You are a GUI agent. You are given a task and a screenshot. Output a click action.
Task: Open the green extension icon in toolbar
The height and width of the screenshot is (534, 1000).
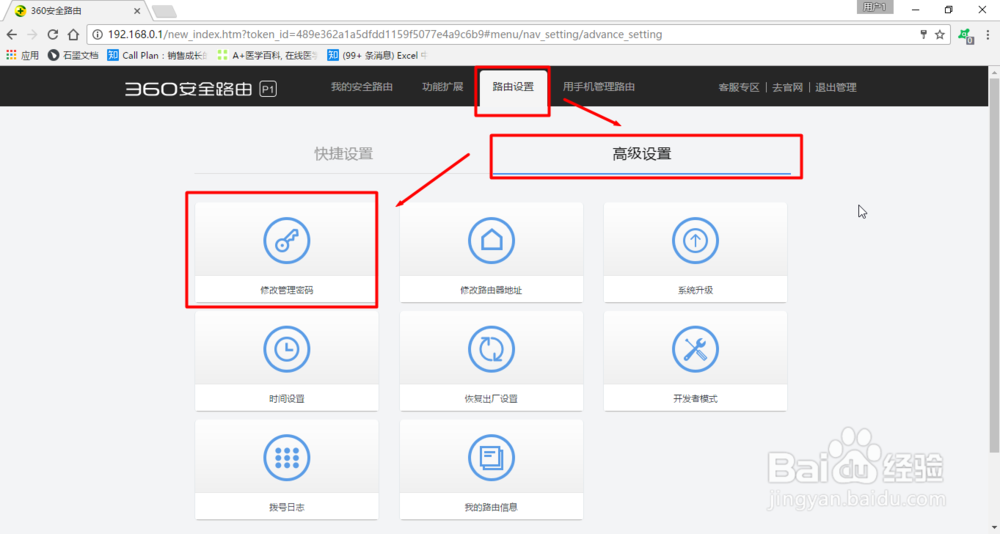pyautogui.click(x=966, y=36)
